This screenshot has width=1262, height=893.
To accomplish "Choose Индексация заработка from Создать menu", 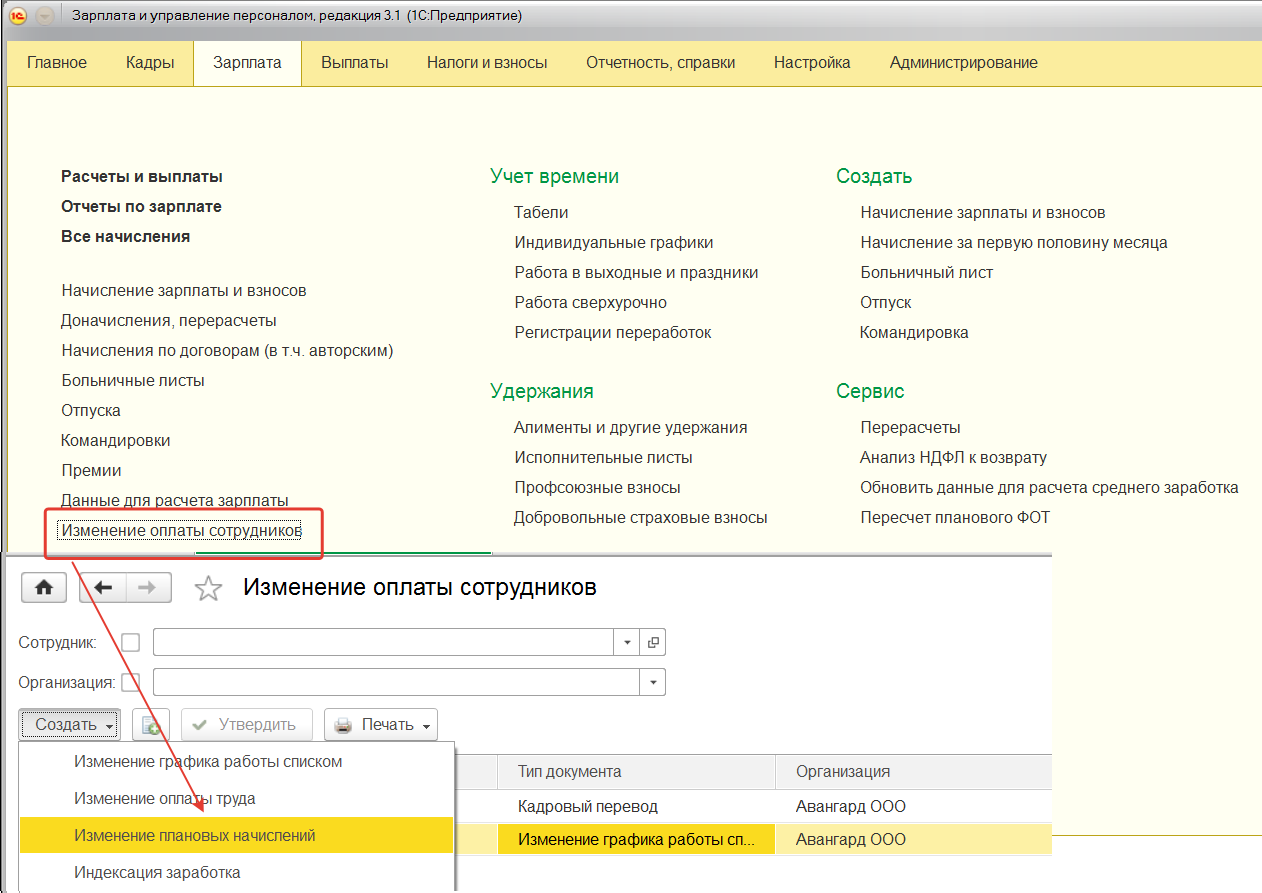I will point(157,872).
